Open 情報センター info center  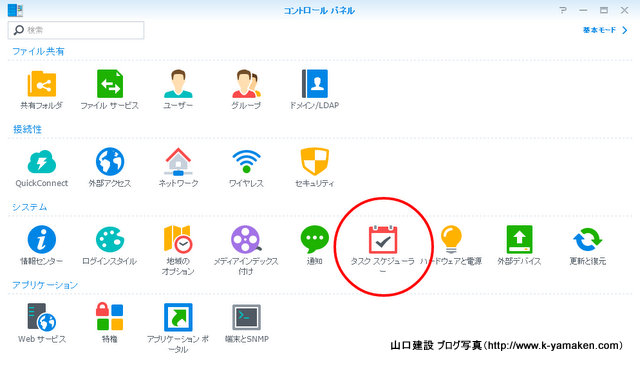pyautogui.click(x=42, y=240)
